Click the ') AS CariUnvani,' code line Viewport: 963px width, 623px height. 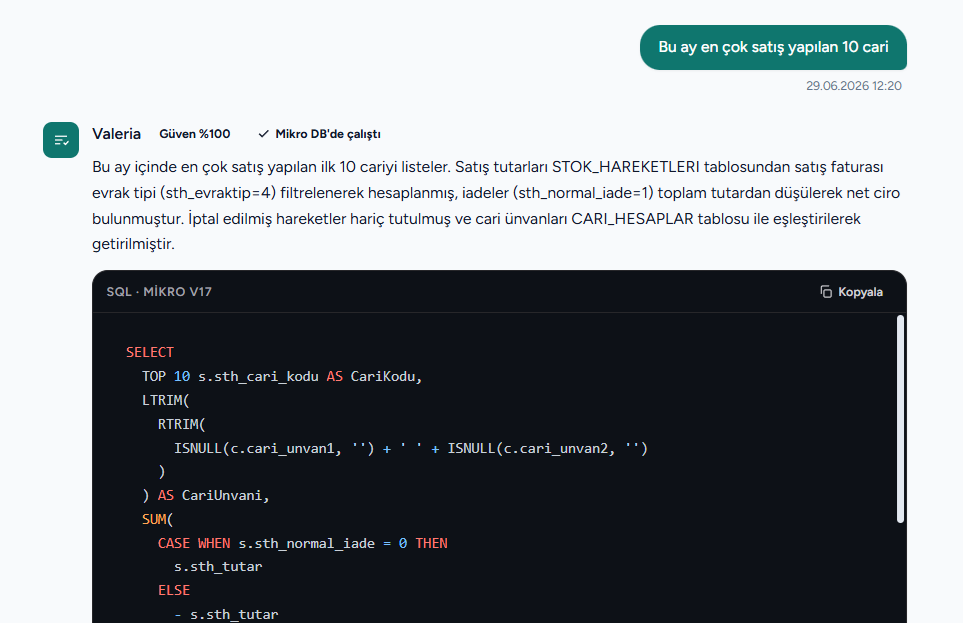206,495
